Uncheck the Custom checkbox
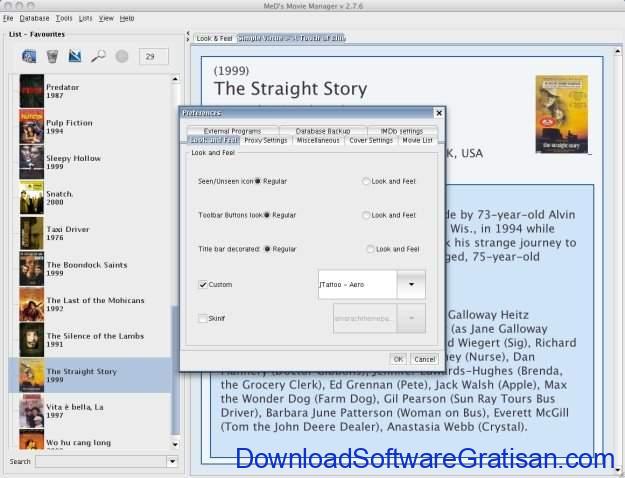The image size is (625, 478). pyautogui.click(x=203, y=285)
